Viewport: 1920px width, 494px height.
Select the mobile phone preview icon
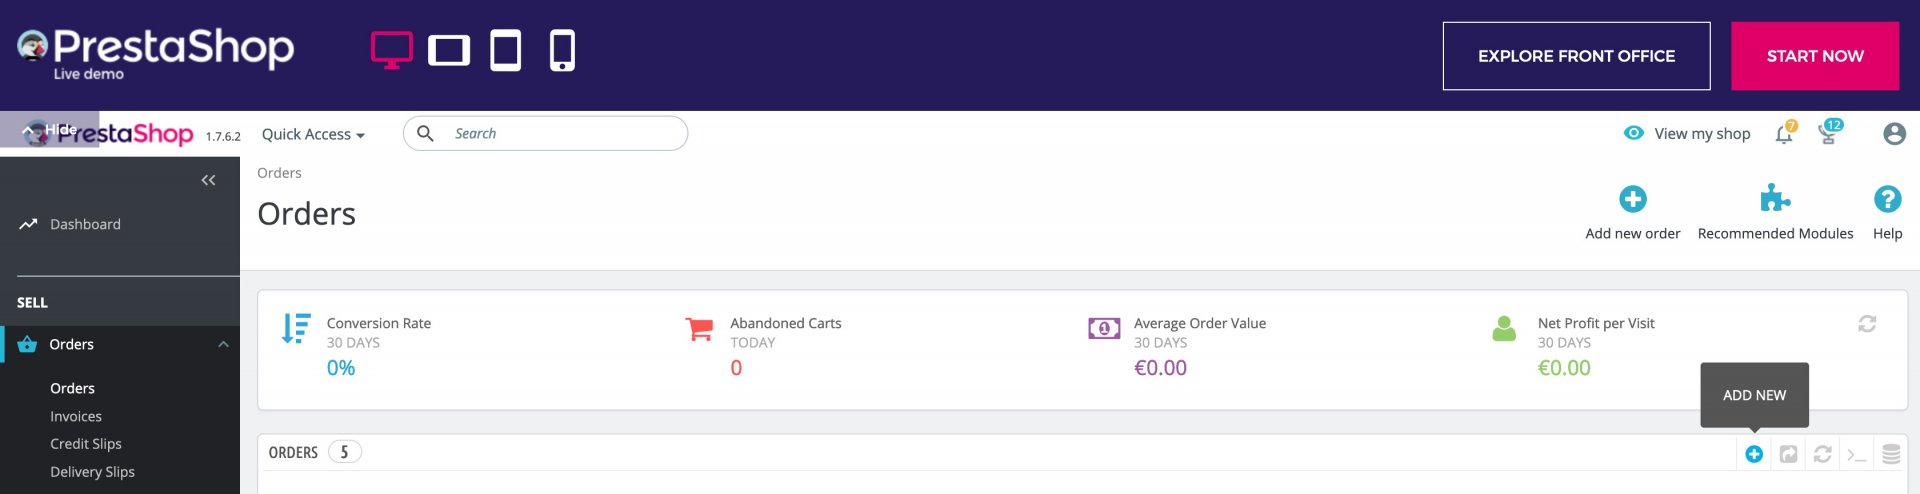point(562,50)
